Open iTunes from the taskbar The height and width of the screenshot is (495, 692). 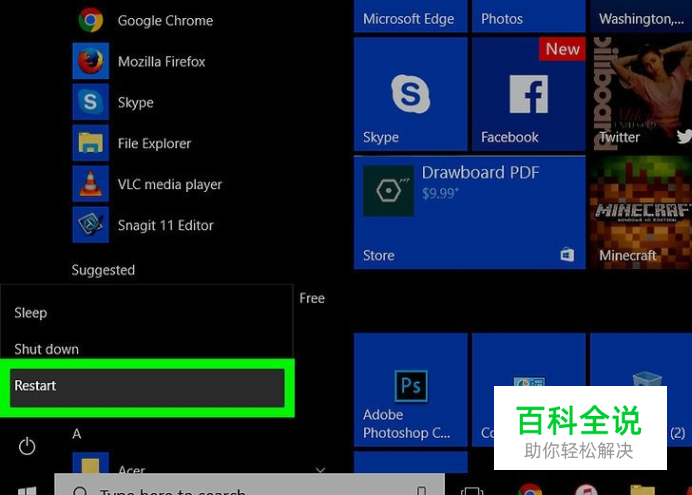pyautogui.click(x=586, y=489)
